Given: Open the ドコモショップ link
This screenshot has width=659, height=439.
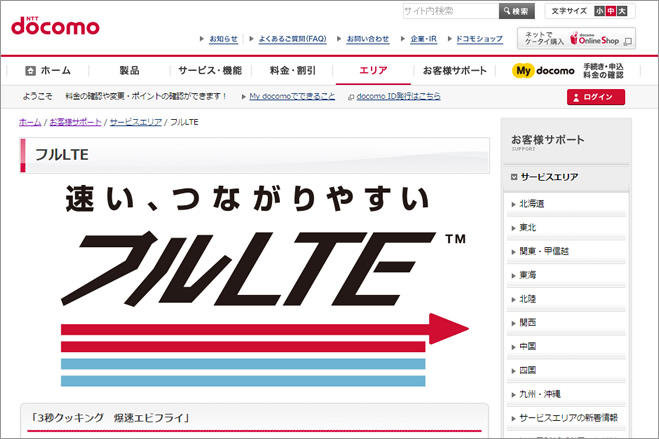Looking at the screenshot, I should coord(480,39).
